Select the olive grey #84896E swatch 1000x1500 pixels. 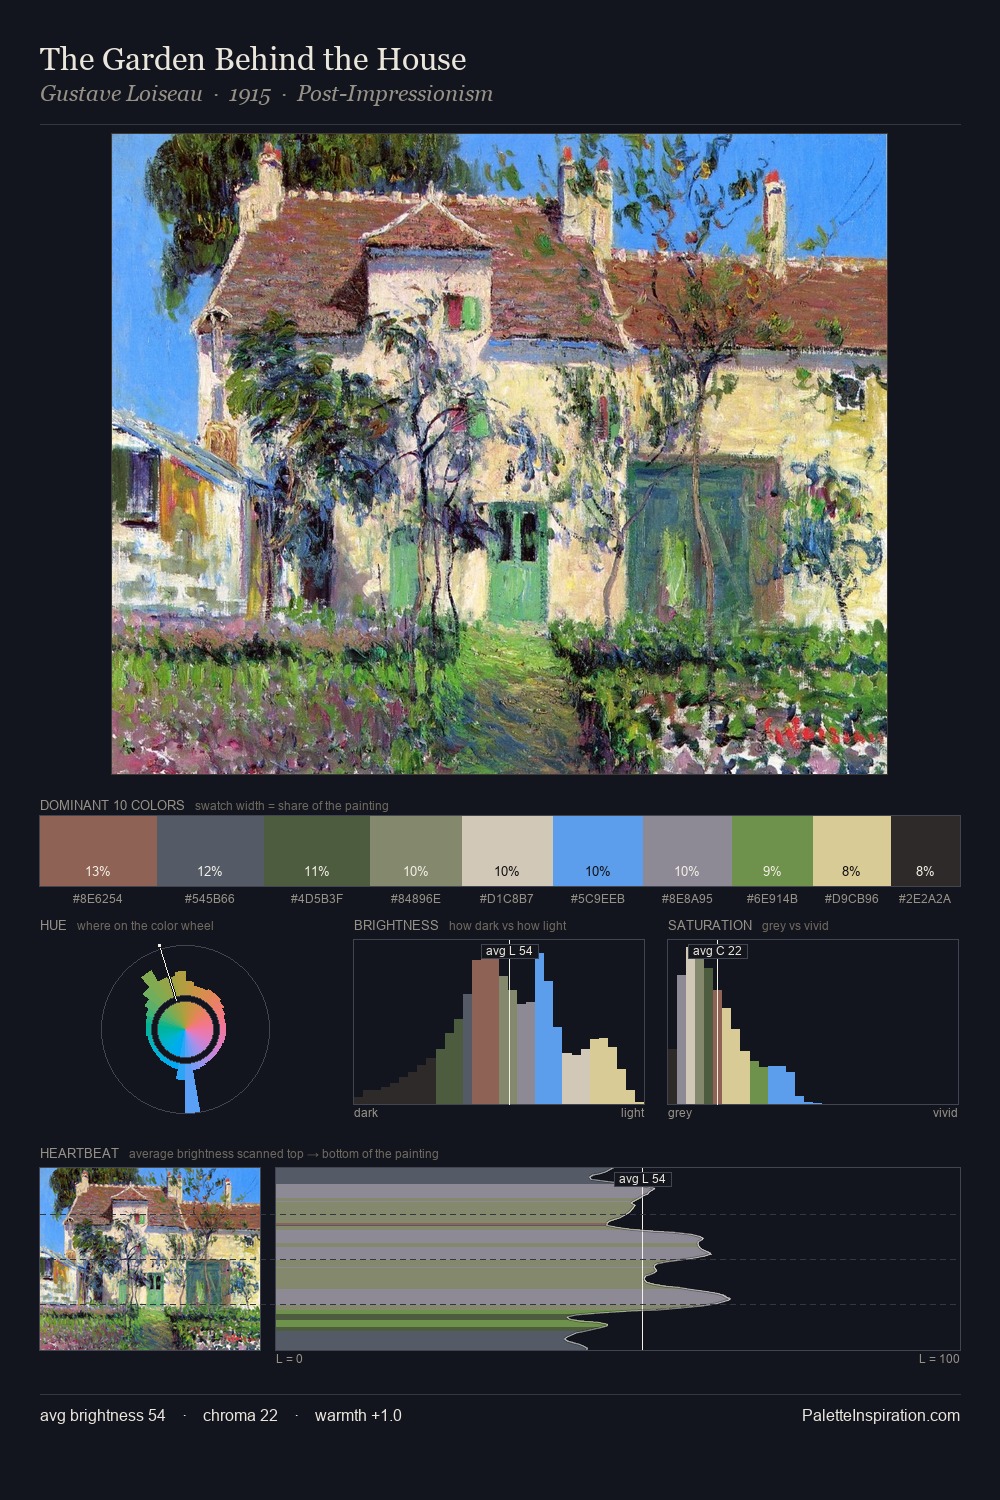[x=416, y=851]
